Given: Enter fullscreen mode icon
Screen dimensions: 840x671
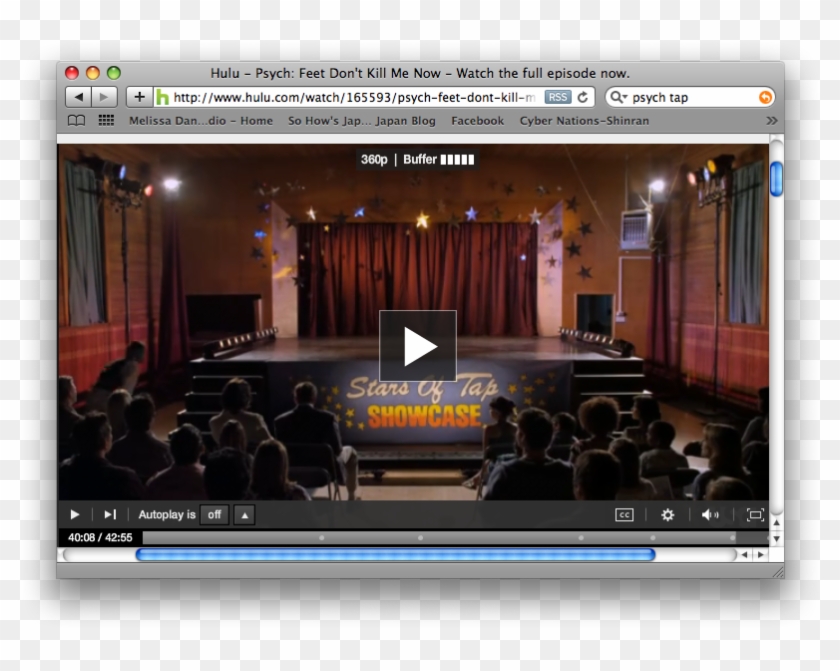Looking at the screenshot, I should (755, 515).
